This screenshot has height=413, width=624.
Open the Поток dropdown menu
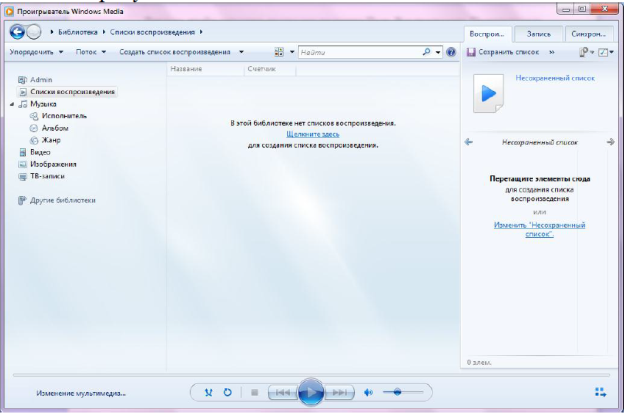[91, 52]
